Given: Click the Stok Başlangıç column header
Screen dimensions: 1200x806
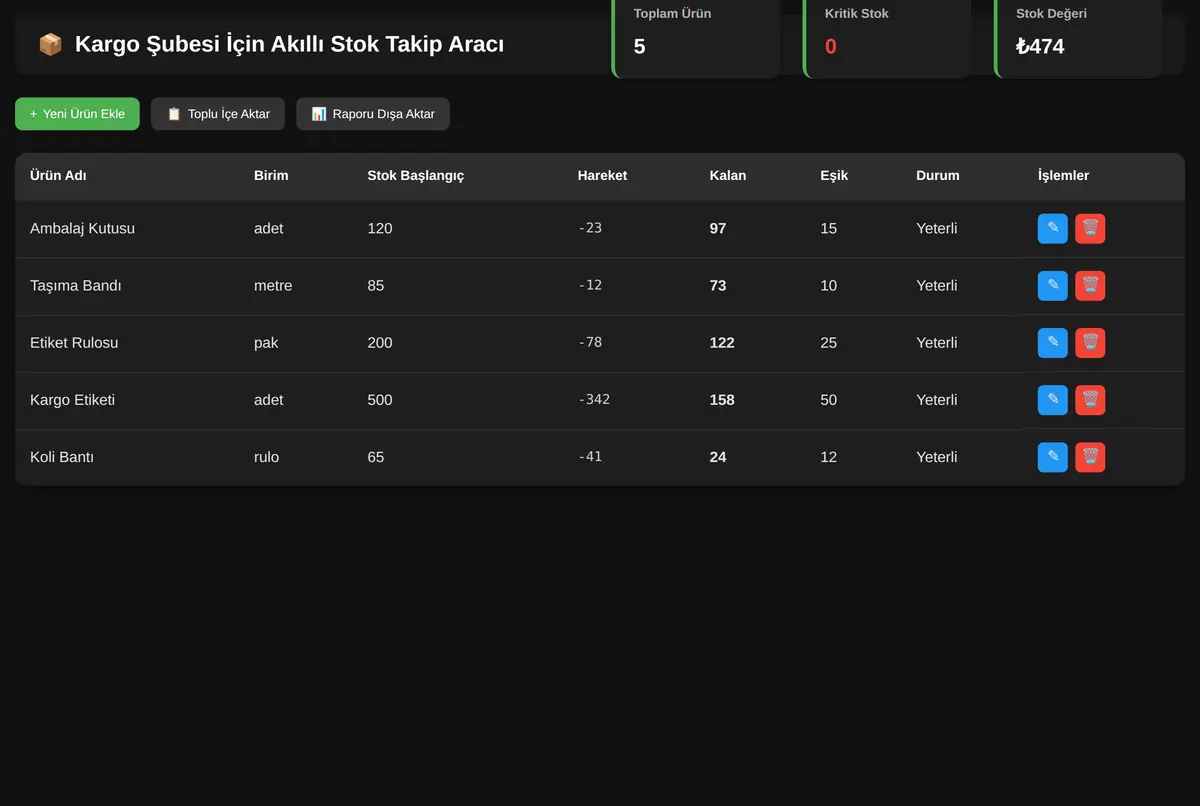Looking at the screenshot, I should pos(416,176).
